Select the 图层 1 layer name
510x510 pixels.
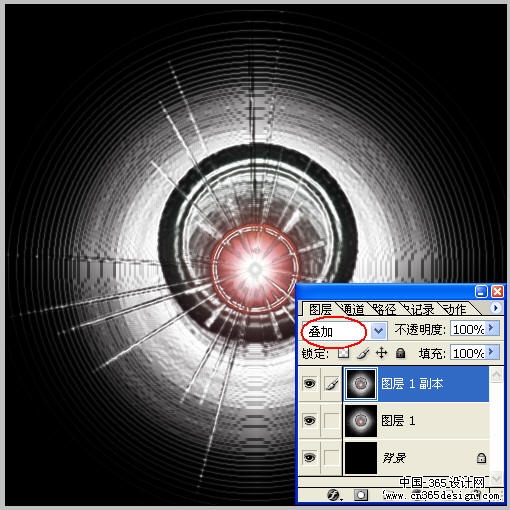click(x=398, y=421)
